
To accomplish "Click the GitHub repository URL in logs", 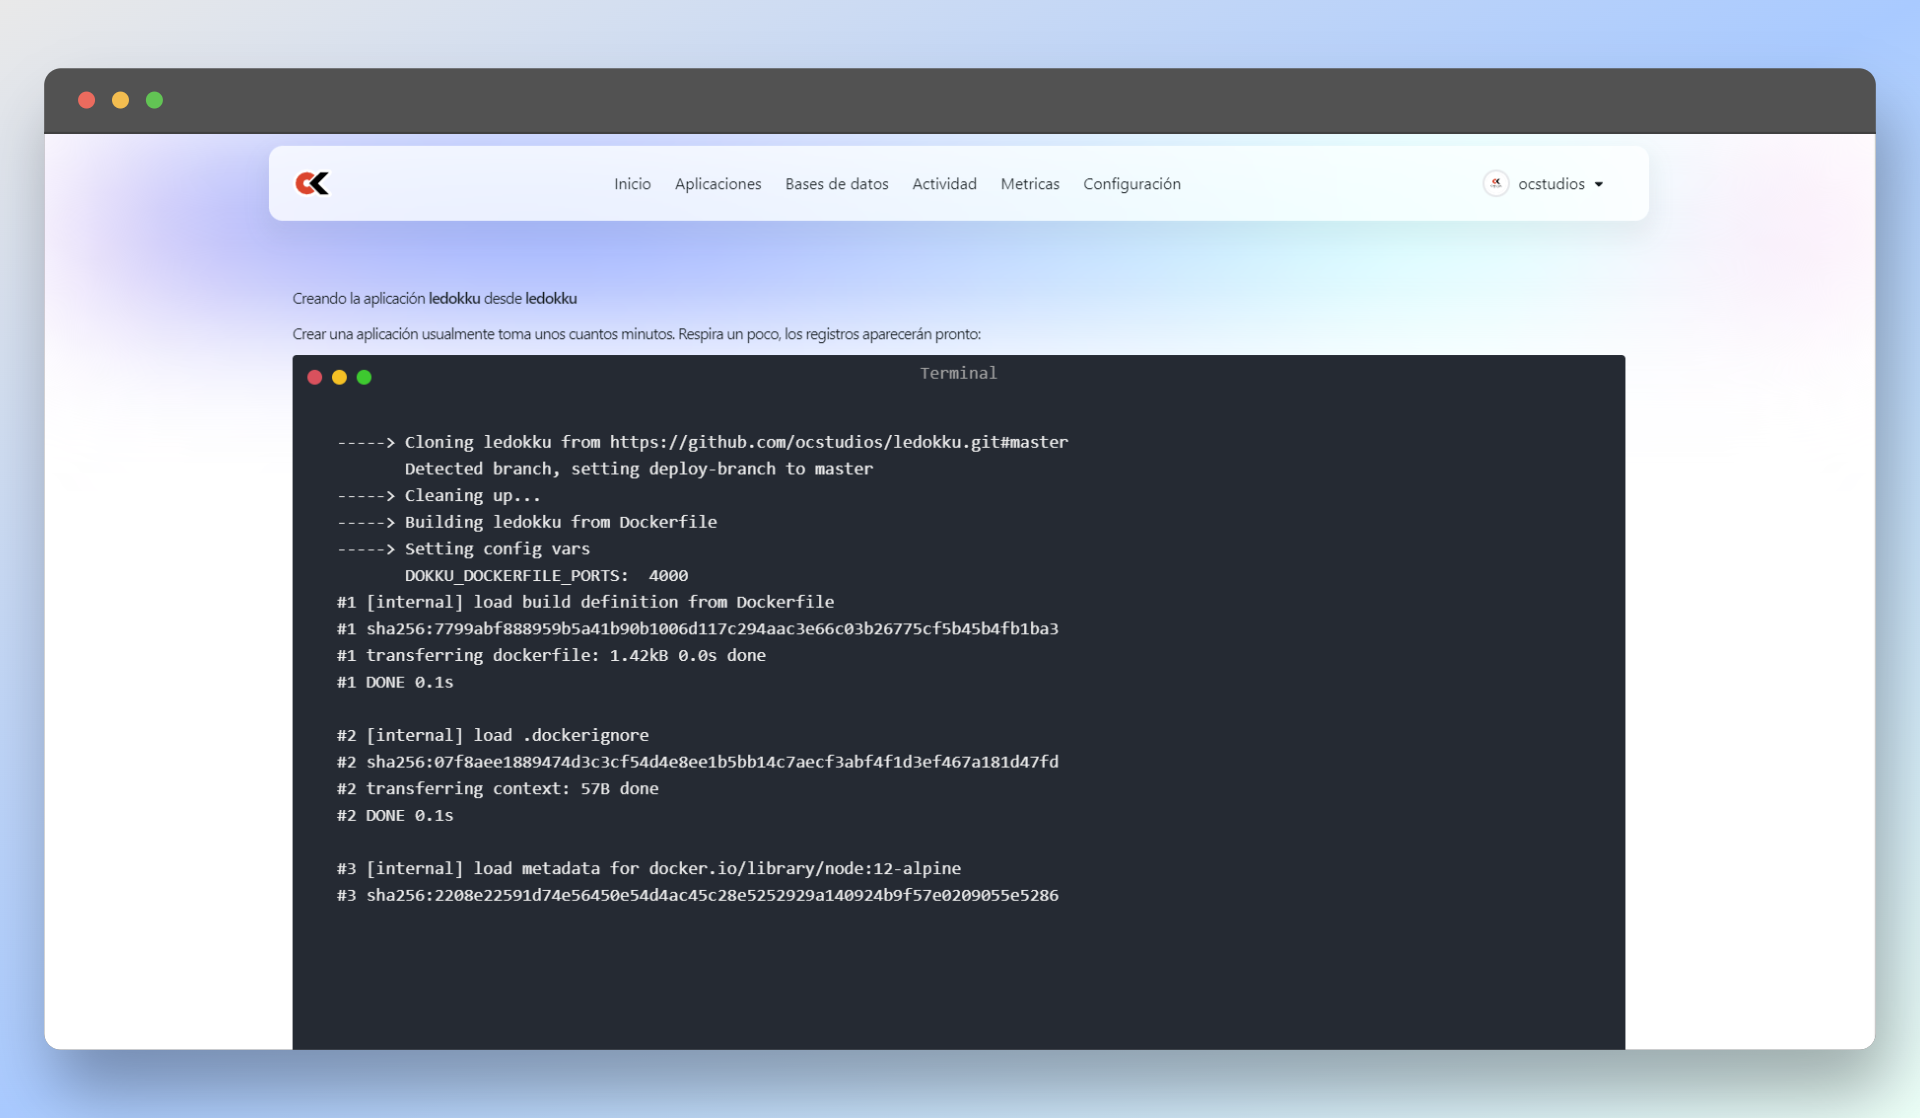I will [x=838, y=442].
